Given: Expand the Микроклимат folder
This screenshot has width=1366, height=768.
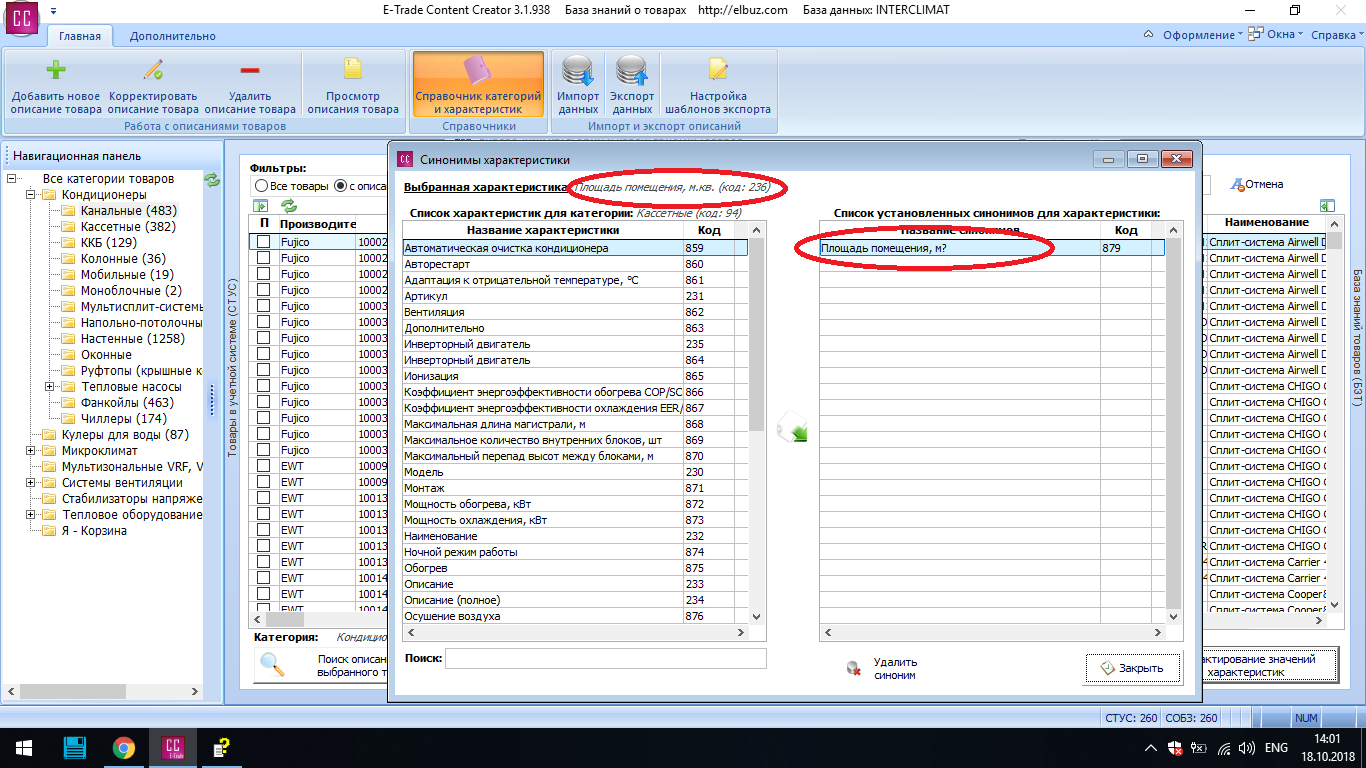Looking at the screenshot, I should tap(31, 451).
